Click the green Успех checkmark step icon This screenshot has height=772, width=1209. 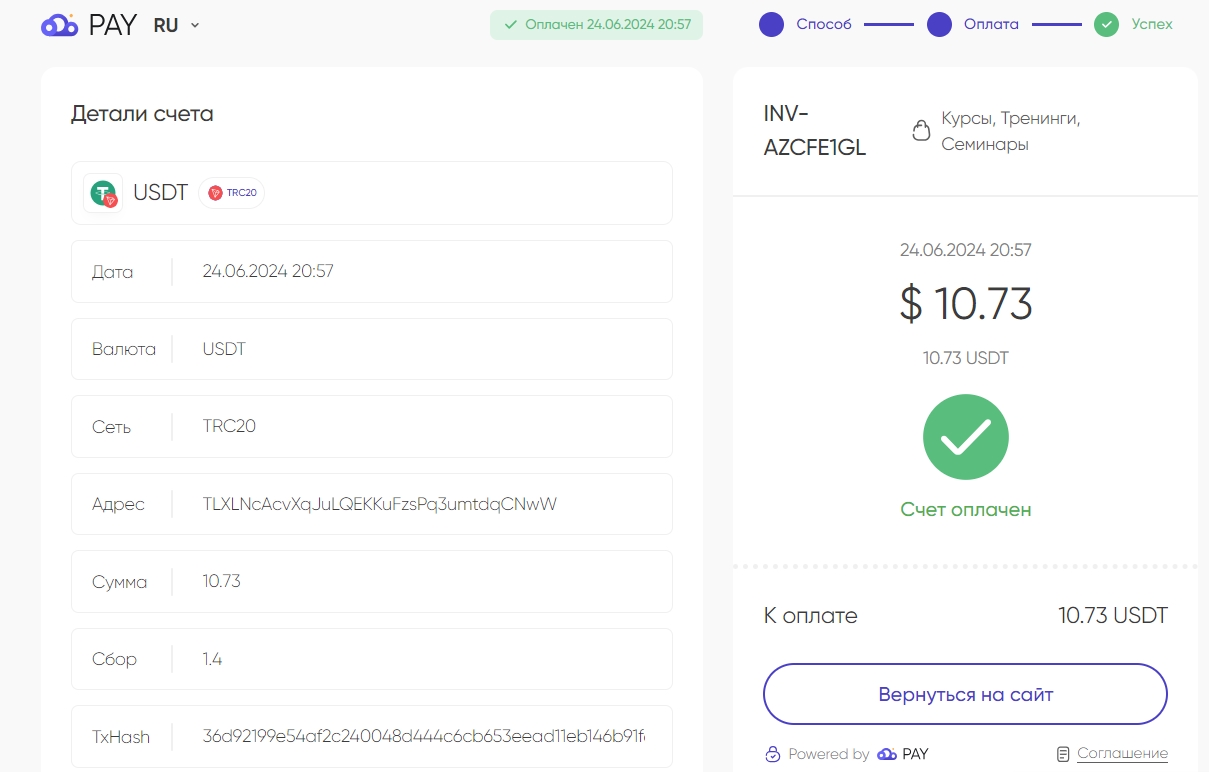click(x=1106, y=25)
